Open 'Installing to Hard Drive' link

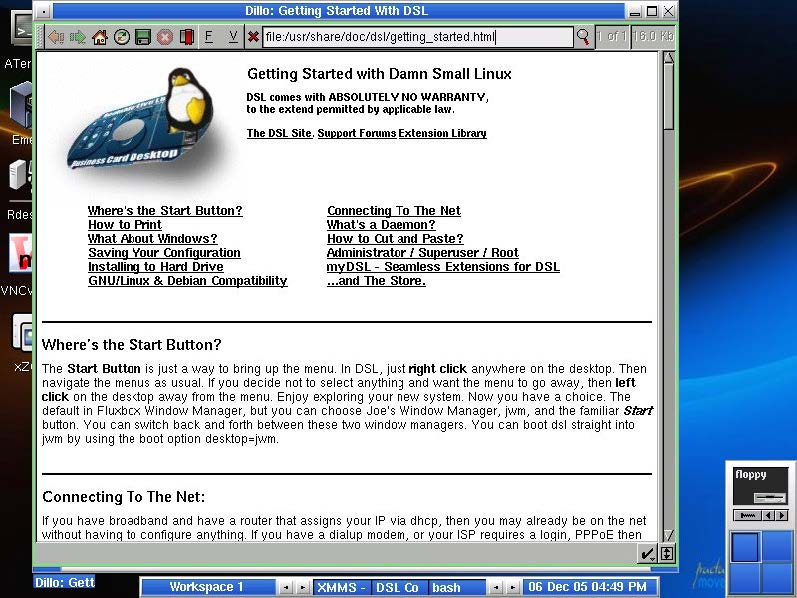pyautogui.click(x=155, y=267)
